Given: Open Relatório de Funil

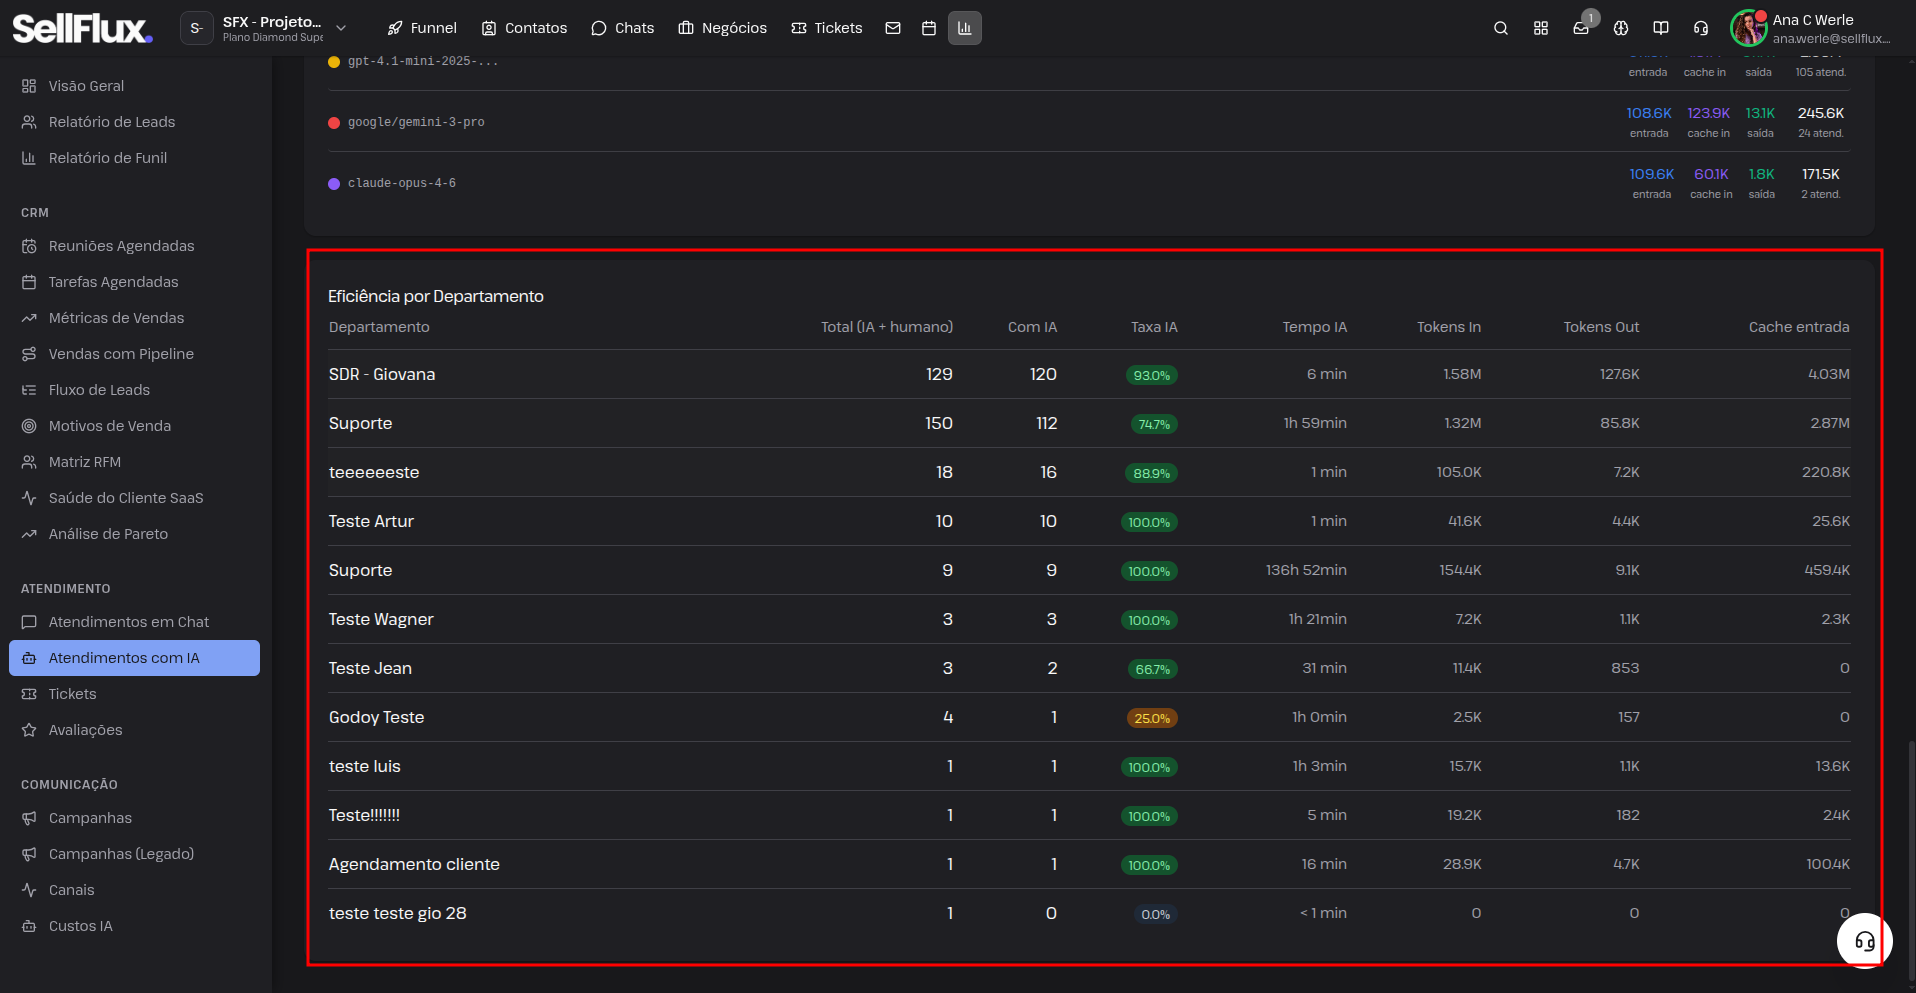Looking at the screenshot, I should coord(135,158).
